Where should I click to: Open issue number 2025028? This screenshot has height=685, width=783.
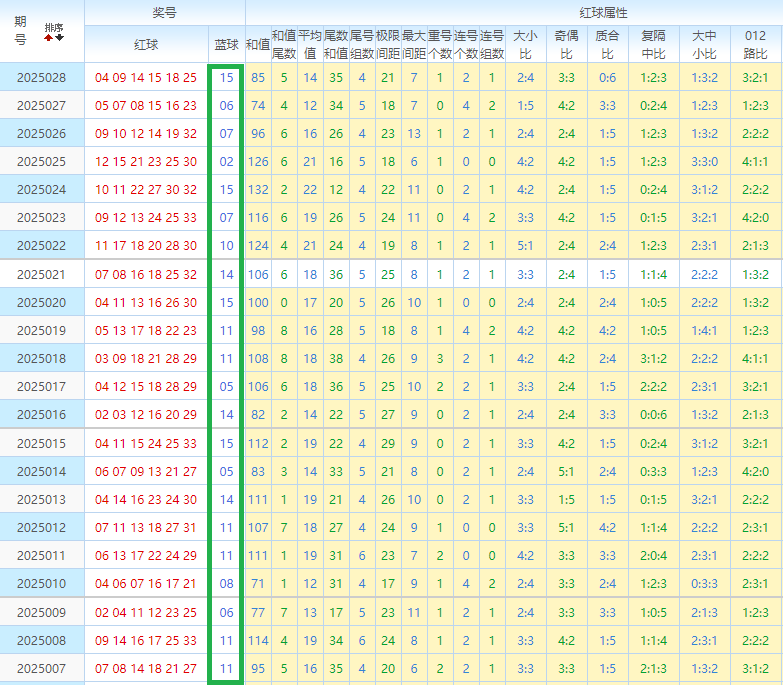click(41, 77)
